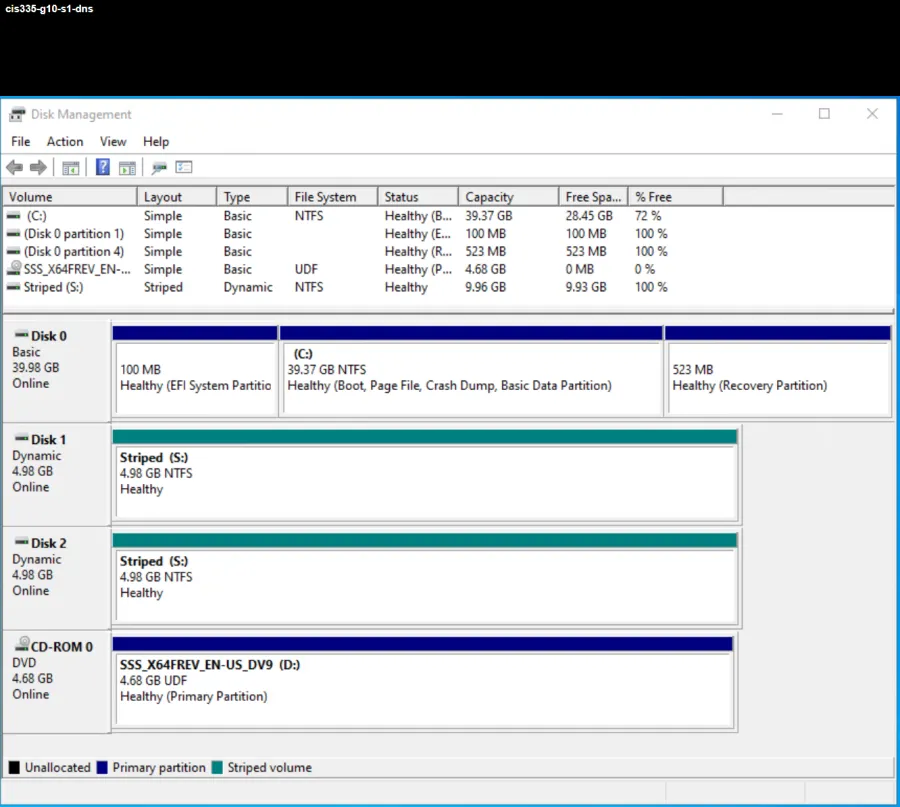Click the teal Striped volume legend swatch
Viewport: 900px width, 807px height.
(217, 767)
